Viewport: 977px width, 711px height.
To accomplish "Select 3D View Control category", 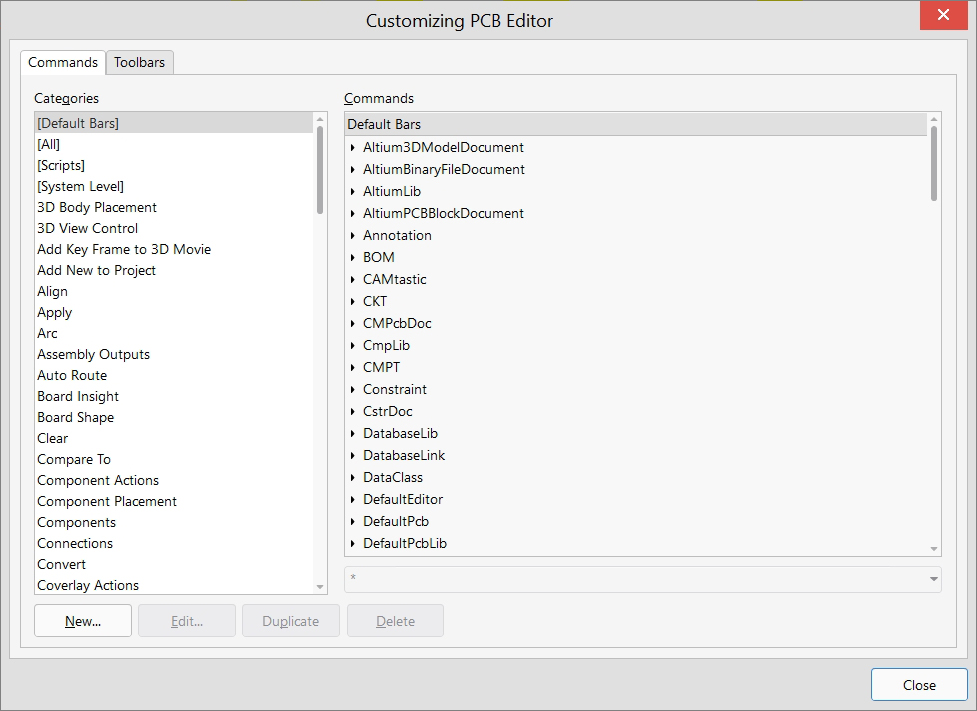I will [x=174, y=229].
